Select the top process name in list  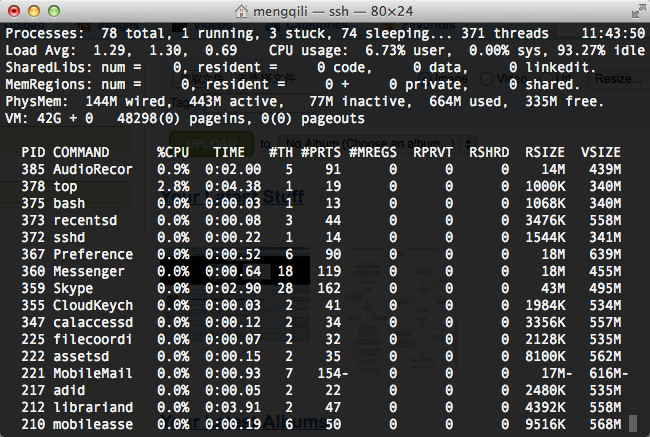coord(65,187)
